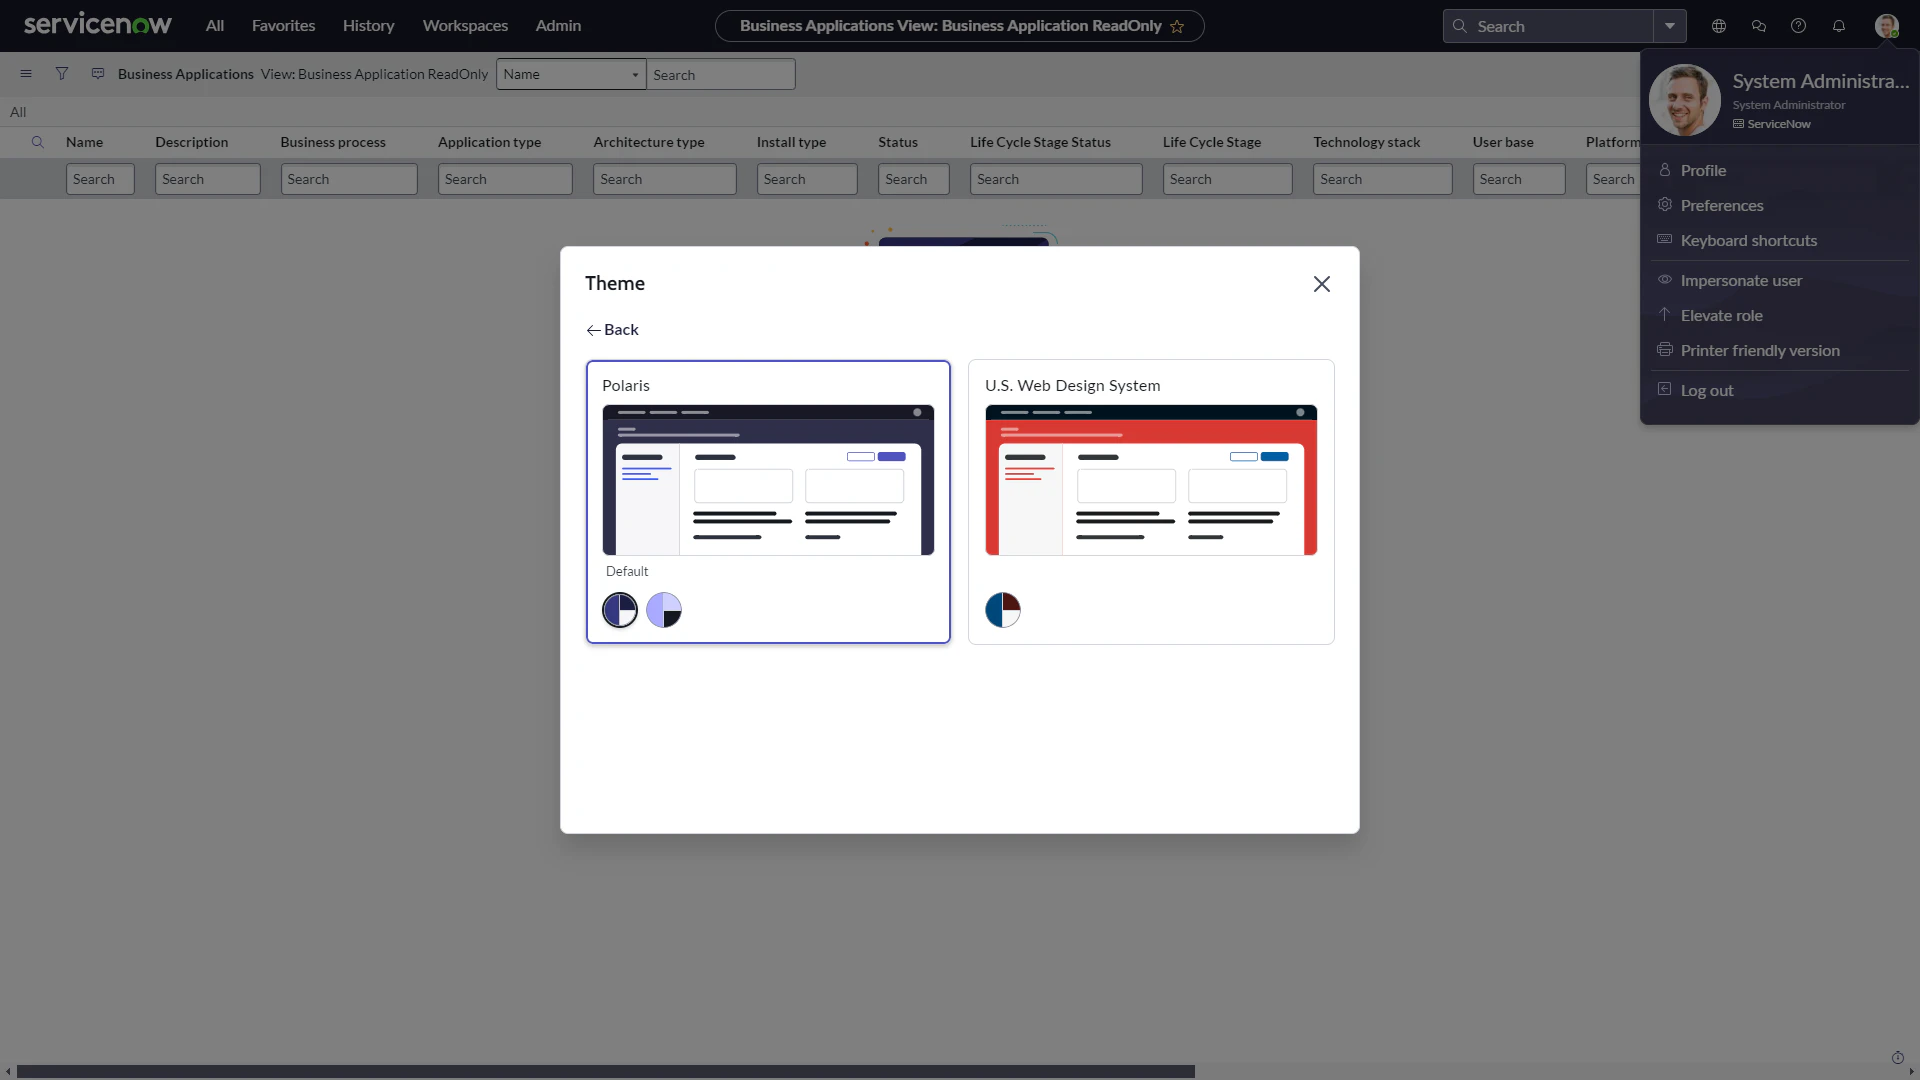This screenshot has width=1920, height=1080.
Task: Click the Business process column search field
Action: click(349, 179)
